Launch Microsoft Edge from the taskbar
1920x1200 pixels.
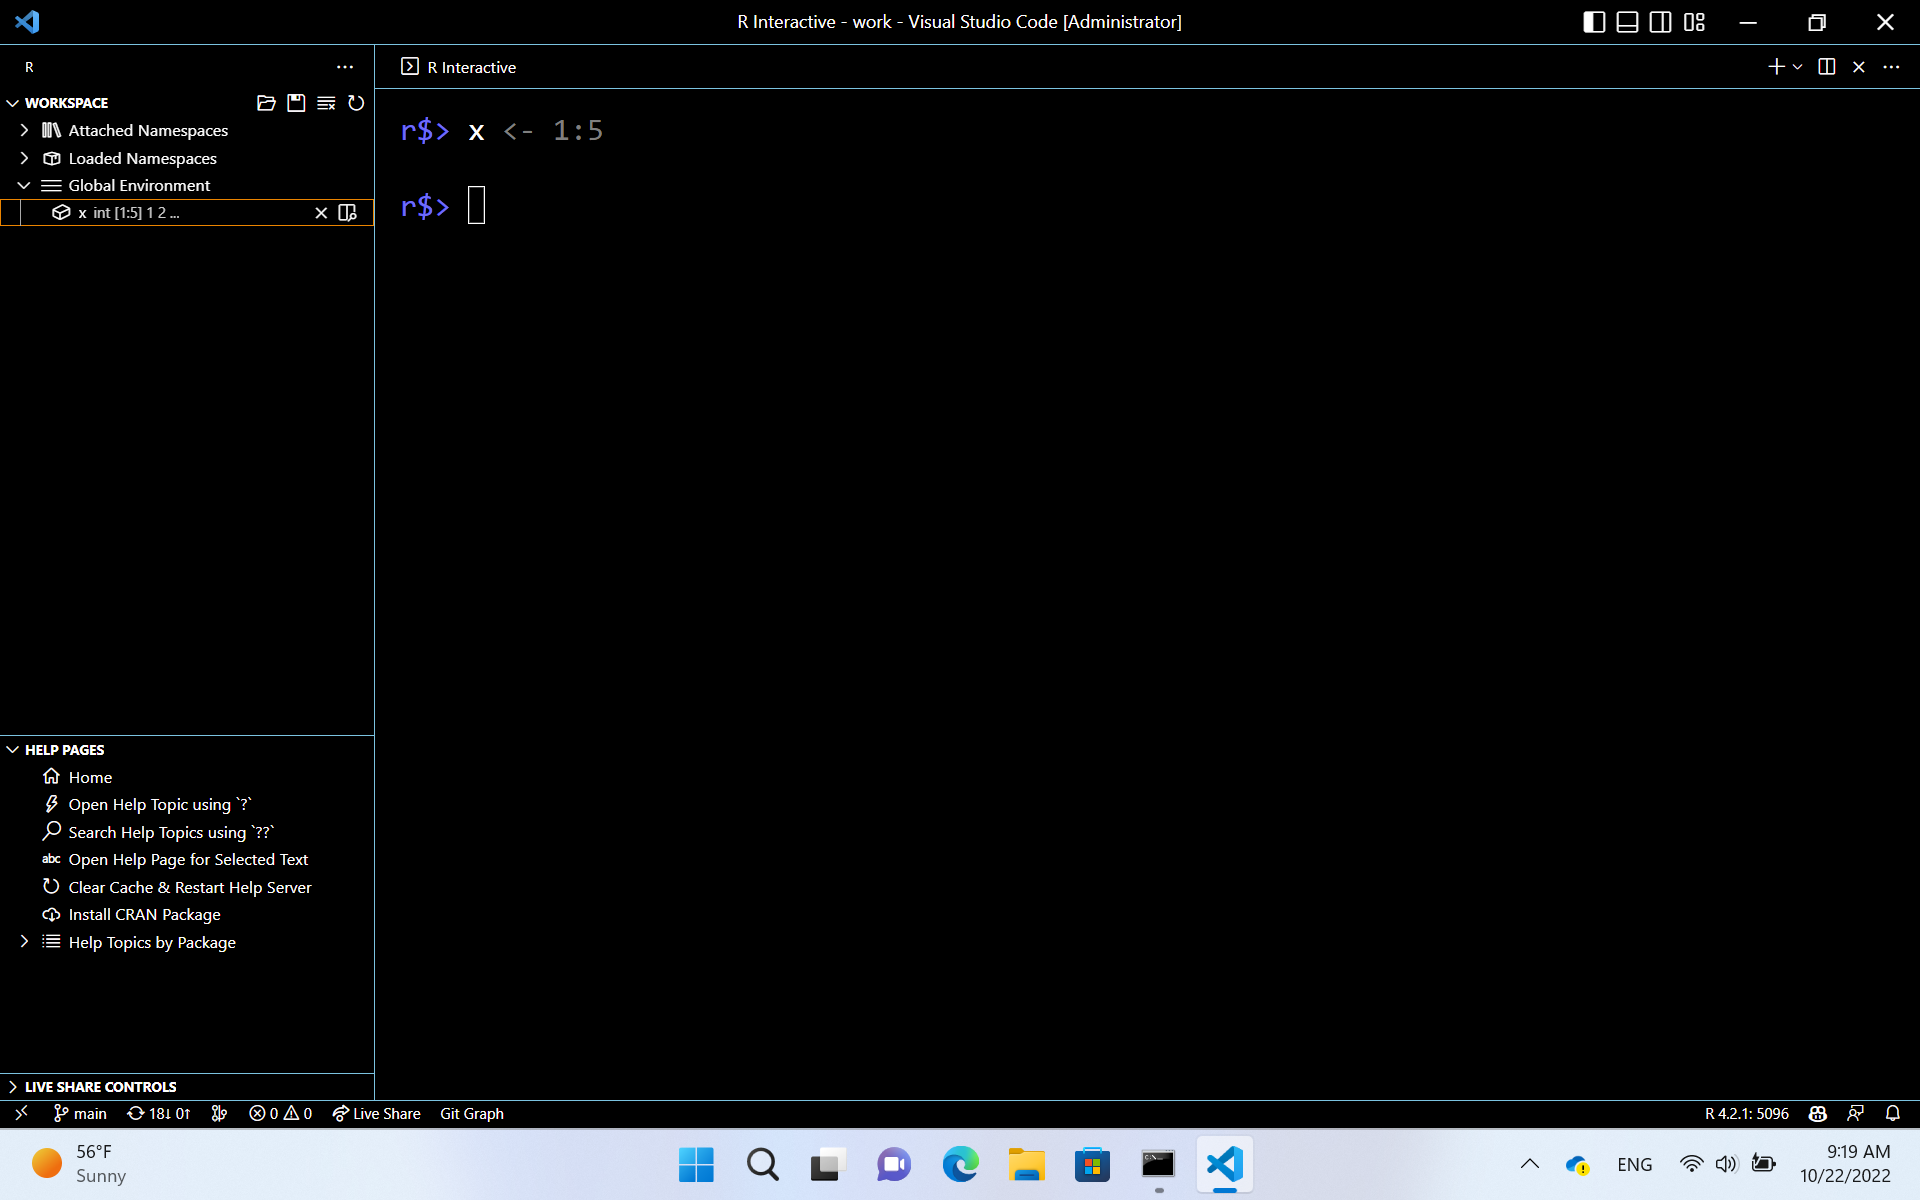coord(960,1164)
